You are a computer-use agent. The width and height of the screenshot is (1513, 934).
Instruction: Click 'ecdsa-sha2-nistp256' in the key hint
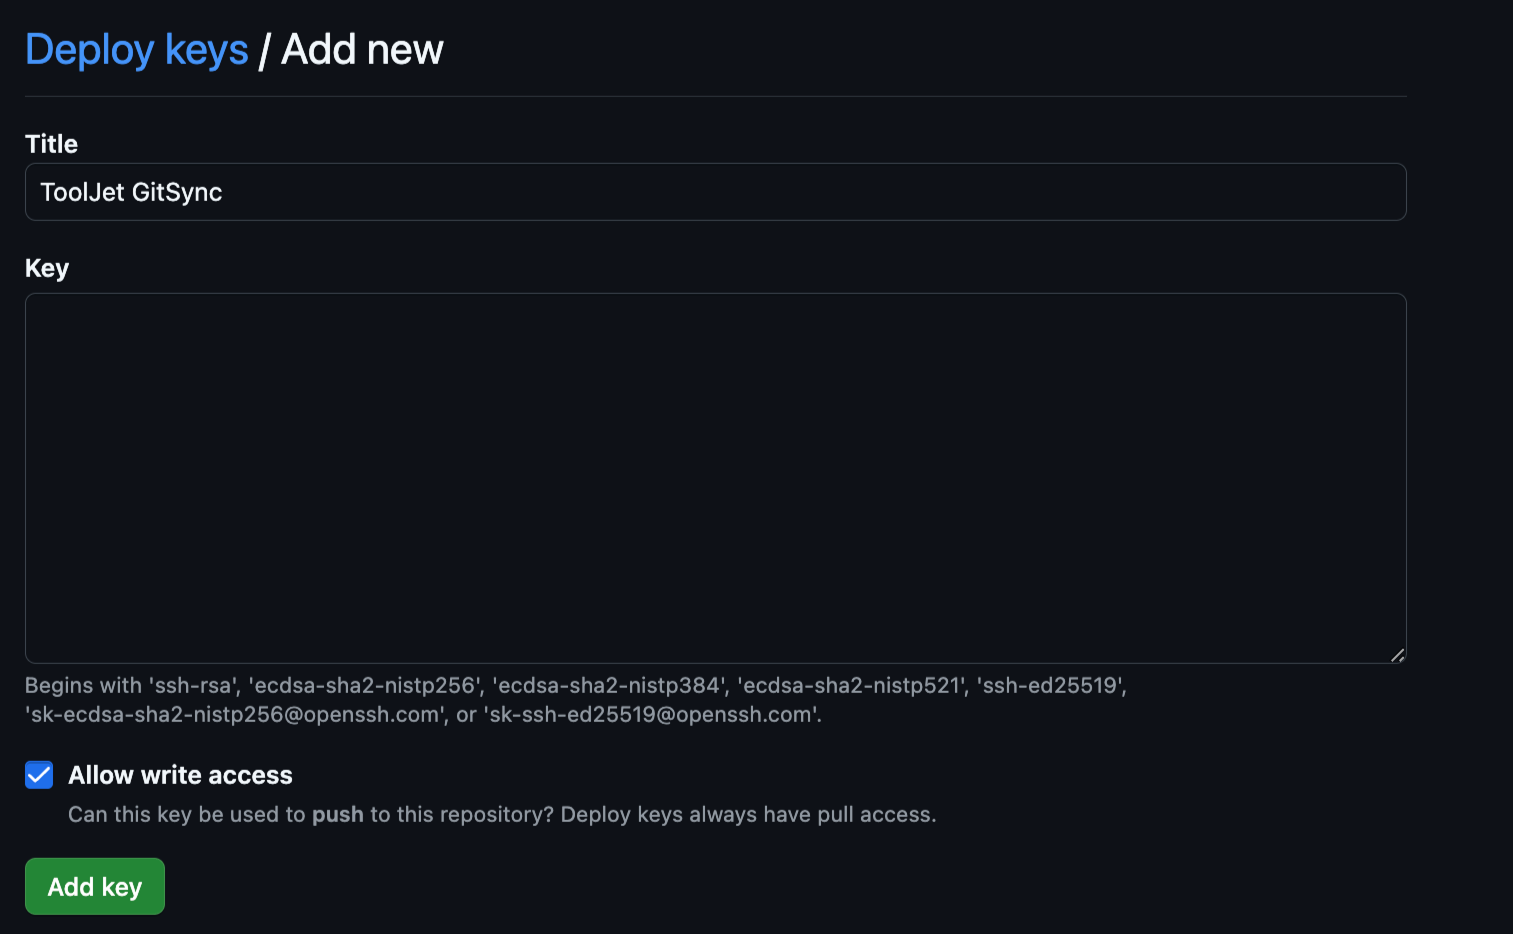coord(364,686)
